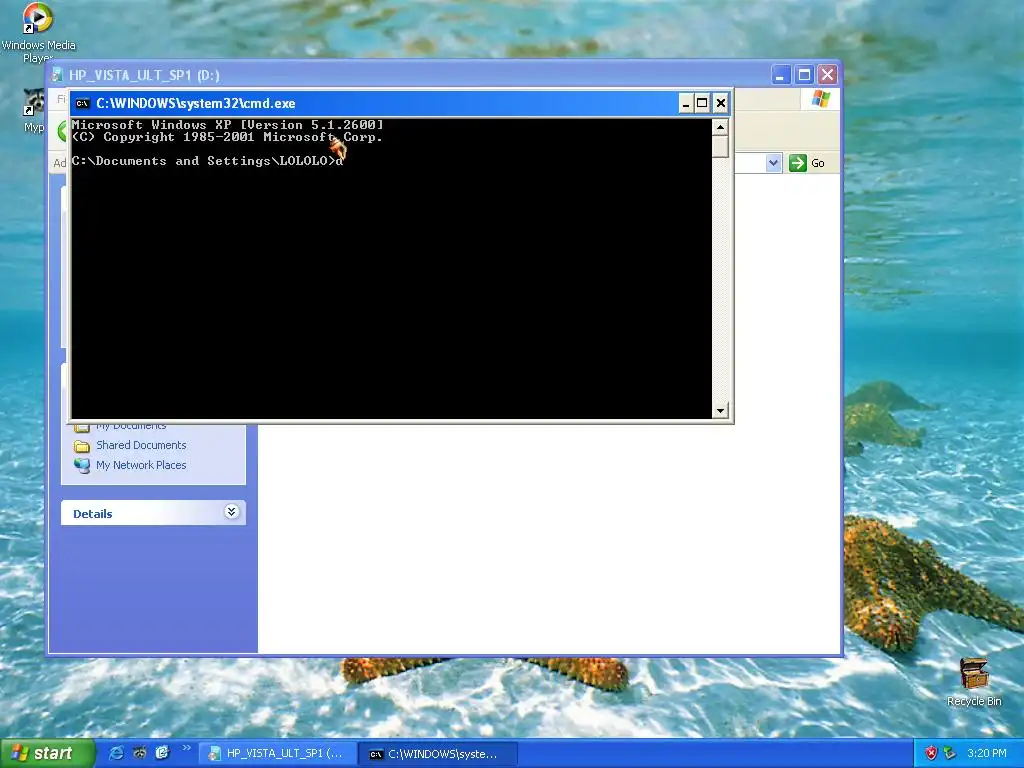The height and width of the screenshot is (768, 1024).
Task: Click the cmd scrollbar thumb
Action: click(720, 146)
